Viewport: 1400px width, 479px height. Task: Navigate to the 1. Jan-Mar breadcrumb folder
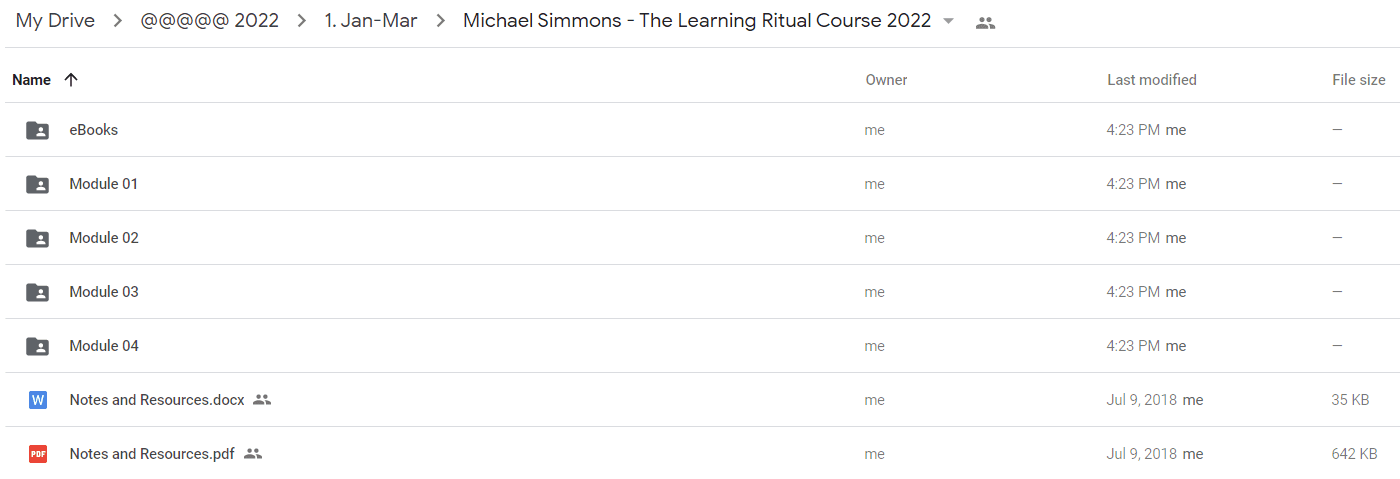click(371, 21)
